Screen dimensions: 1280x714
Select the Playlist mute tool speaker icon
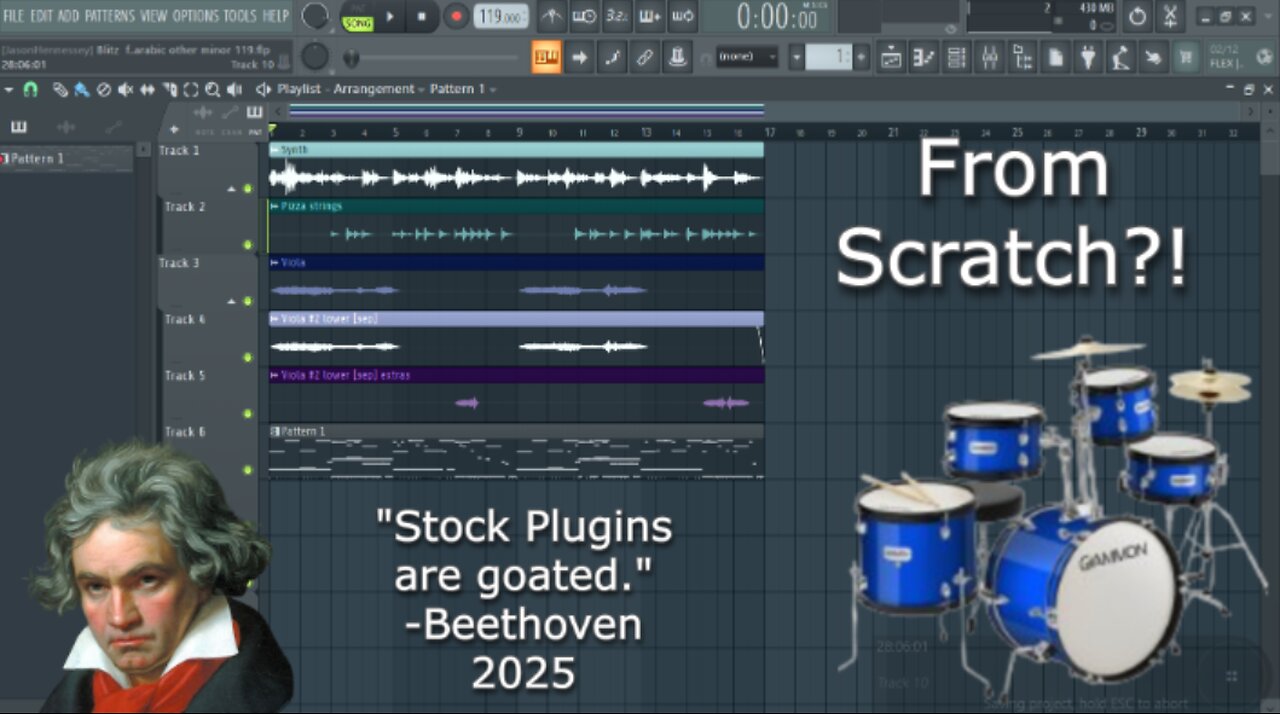point(125,89)
